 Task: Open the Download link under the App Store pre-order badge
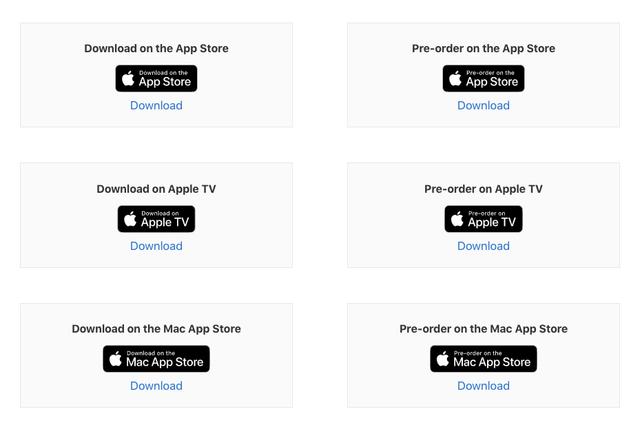tap(483, 105)
